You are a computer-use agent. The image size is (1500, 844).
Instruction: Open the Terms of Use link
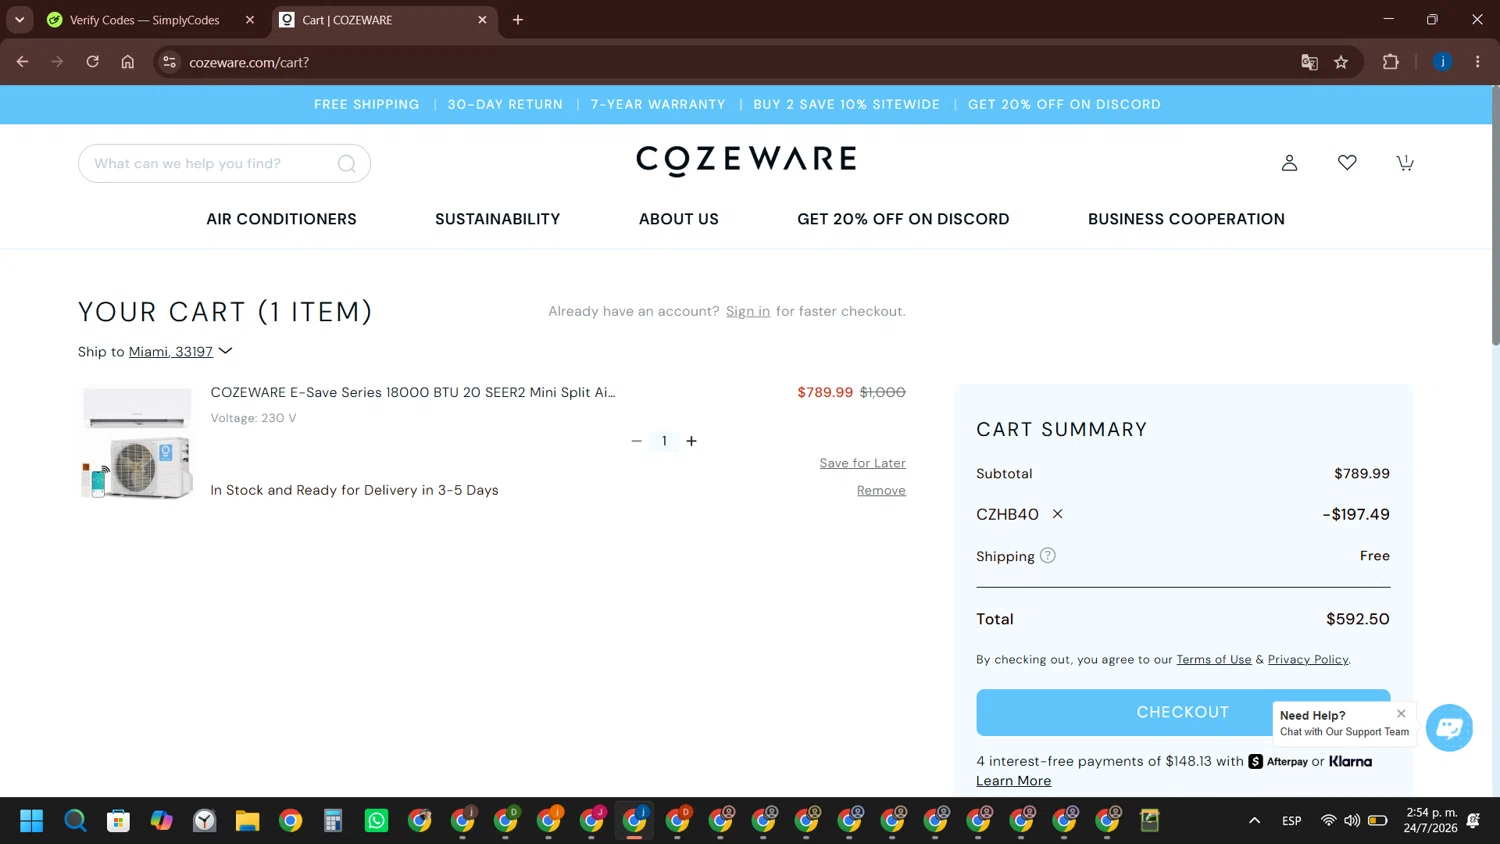[1214, 659]
